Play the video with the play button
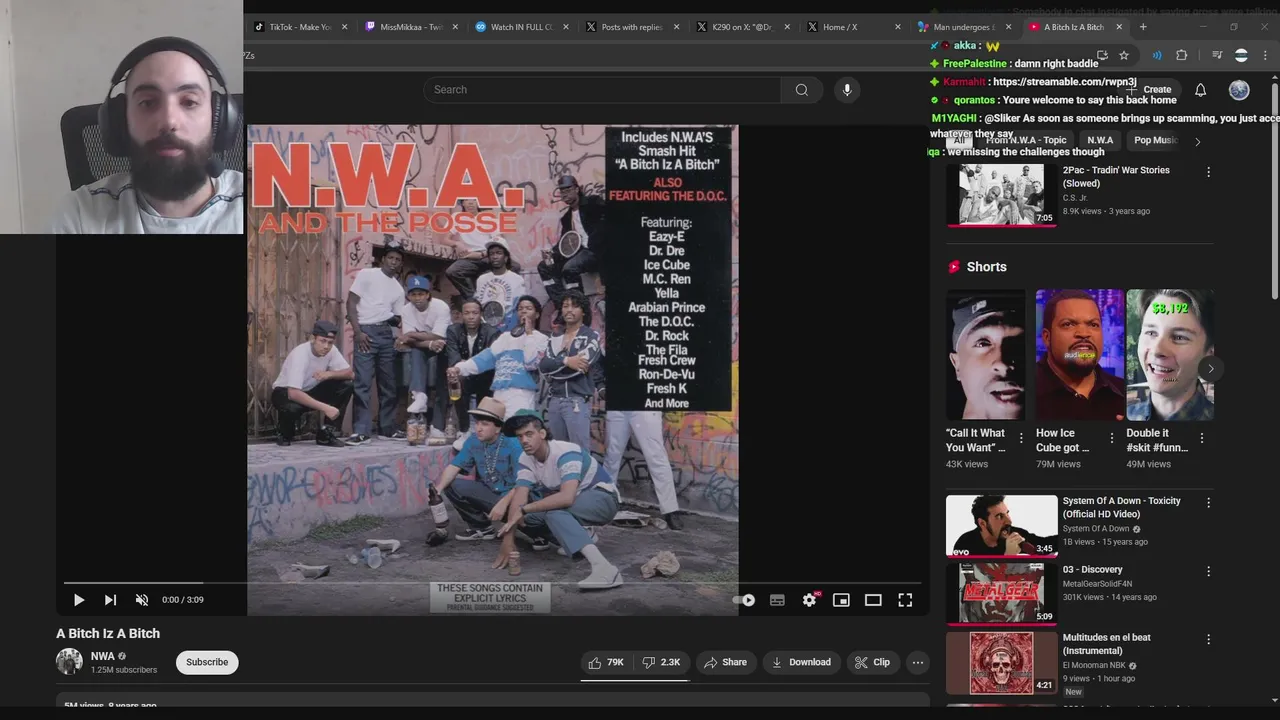The height and width of the screenshot is (720, 1280). click(78, 600)
